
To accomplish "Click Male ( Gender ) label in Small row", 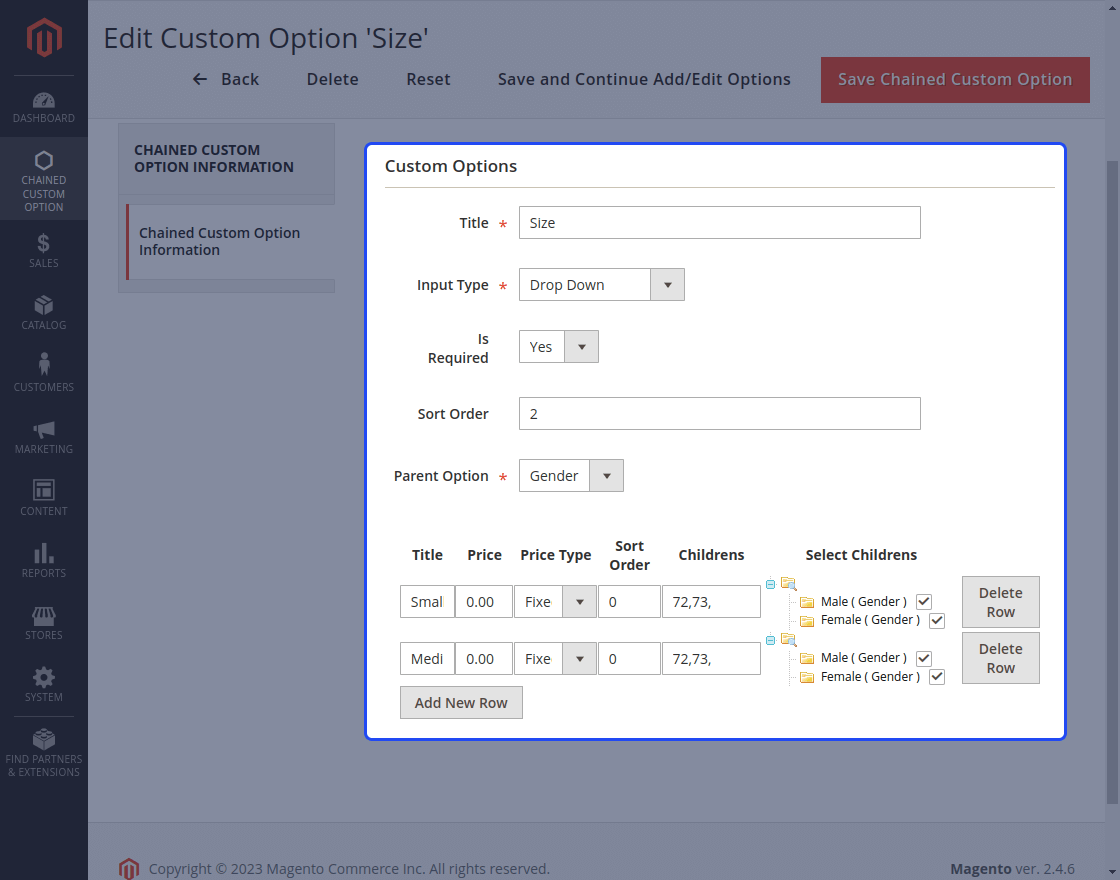I will point(864,601).
